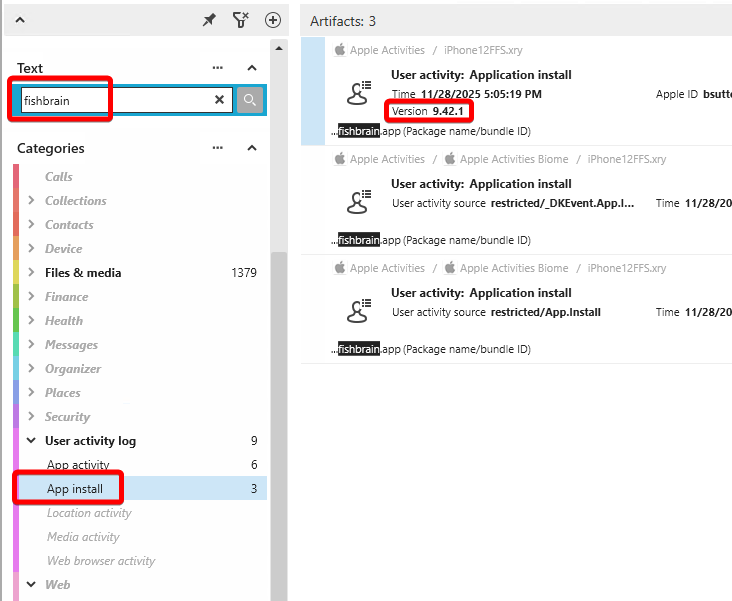Screen dimensions: 732x601
Task: Click user activity icon of first artifact
Action: click(x=359, y=92)
